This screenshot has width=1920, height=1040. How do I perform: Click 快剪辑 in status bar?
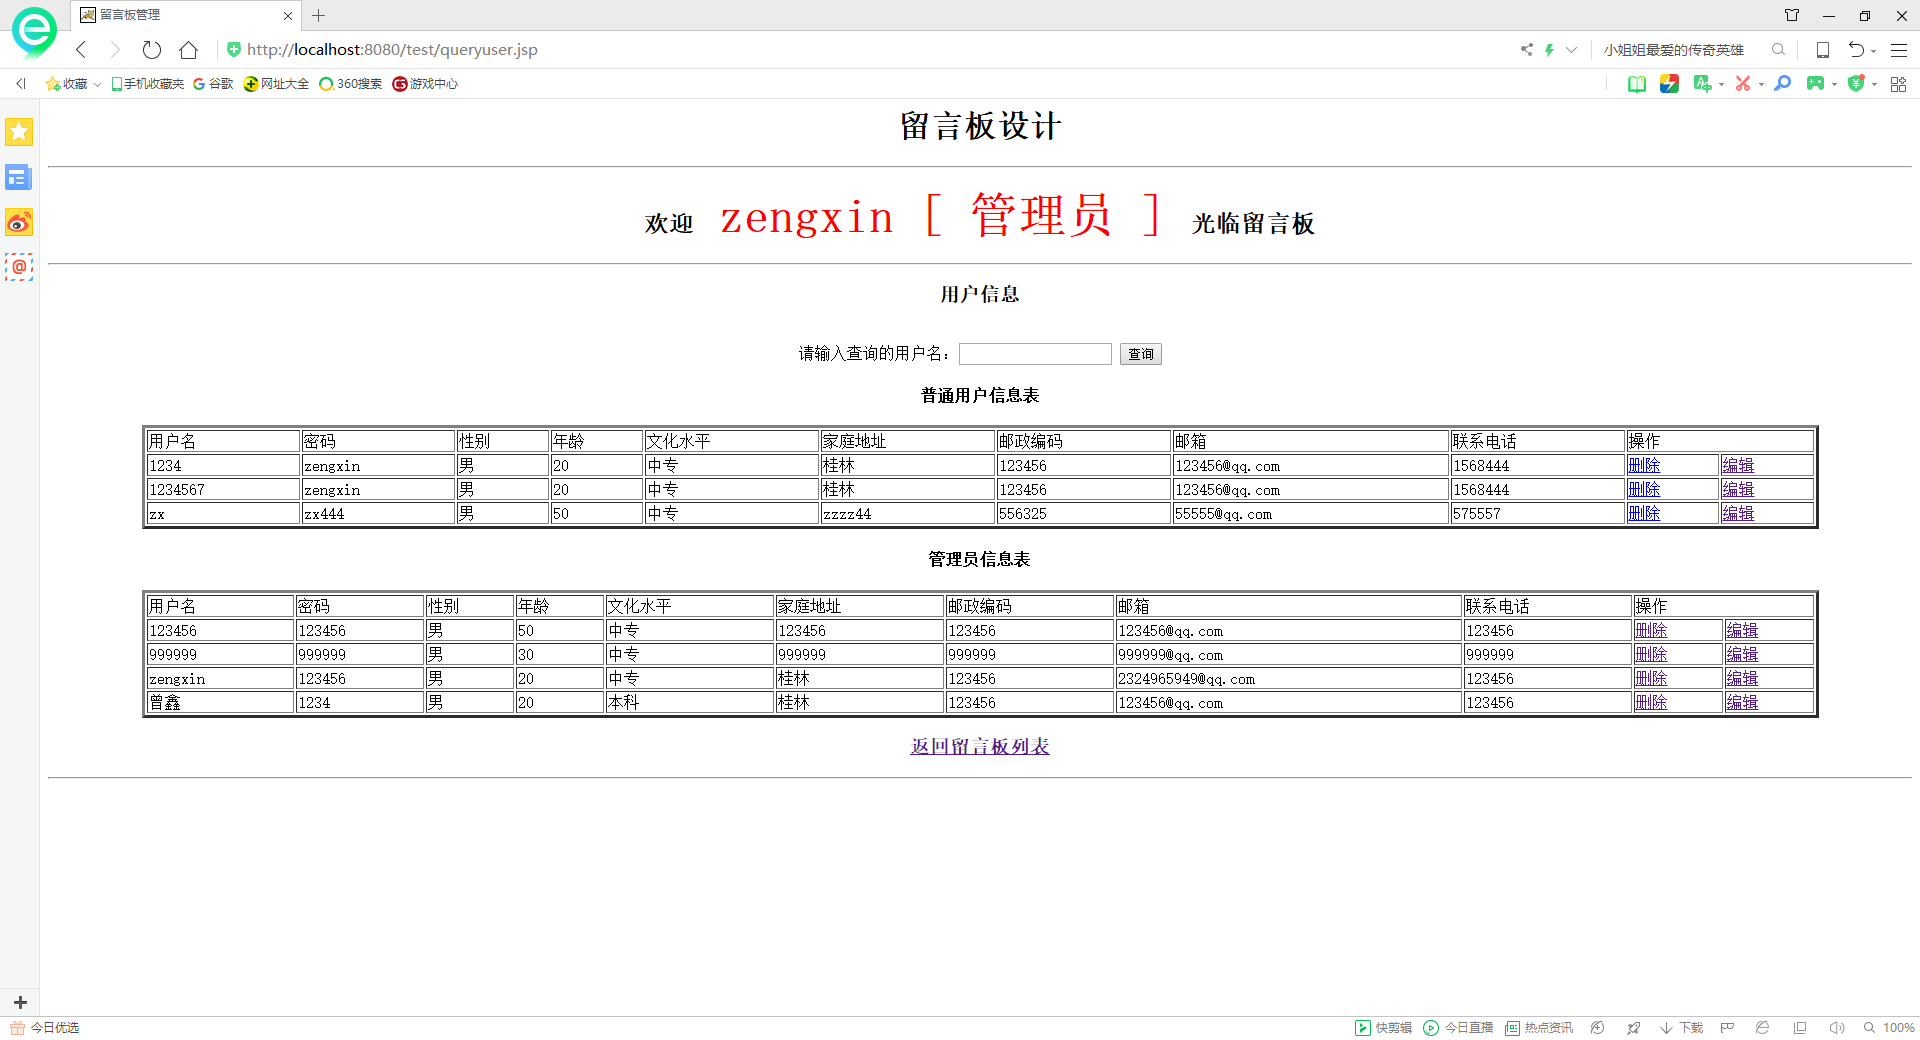tap(1384, 1028)
